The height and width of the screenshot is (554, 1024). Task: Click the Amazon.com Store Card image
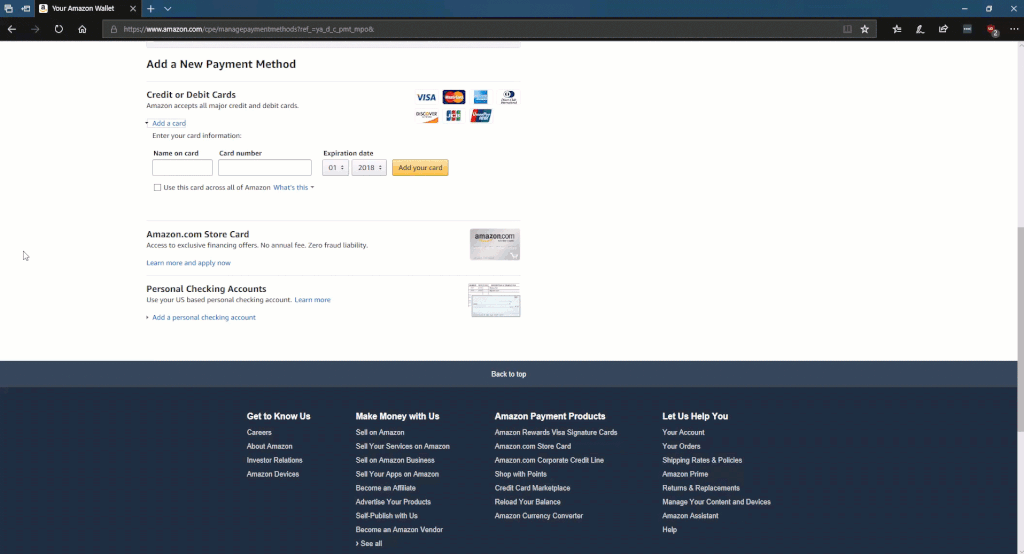(495, 244)
